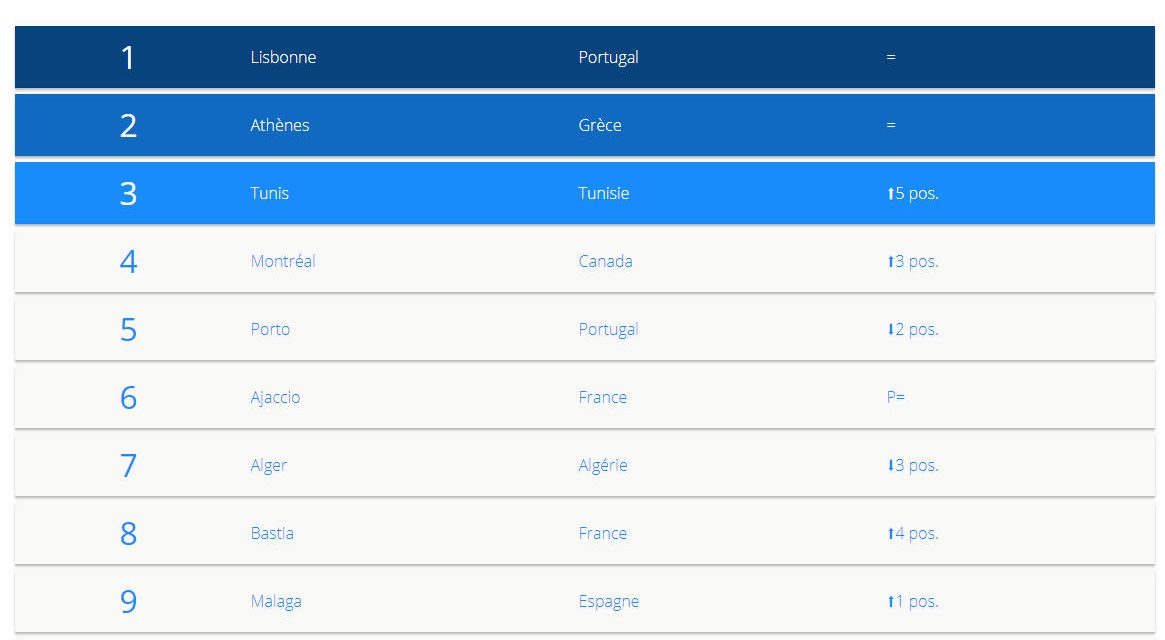1165x640 pixels.
Task: Click the equals sign in the Athènes row
Action: pos(891,126)
